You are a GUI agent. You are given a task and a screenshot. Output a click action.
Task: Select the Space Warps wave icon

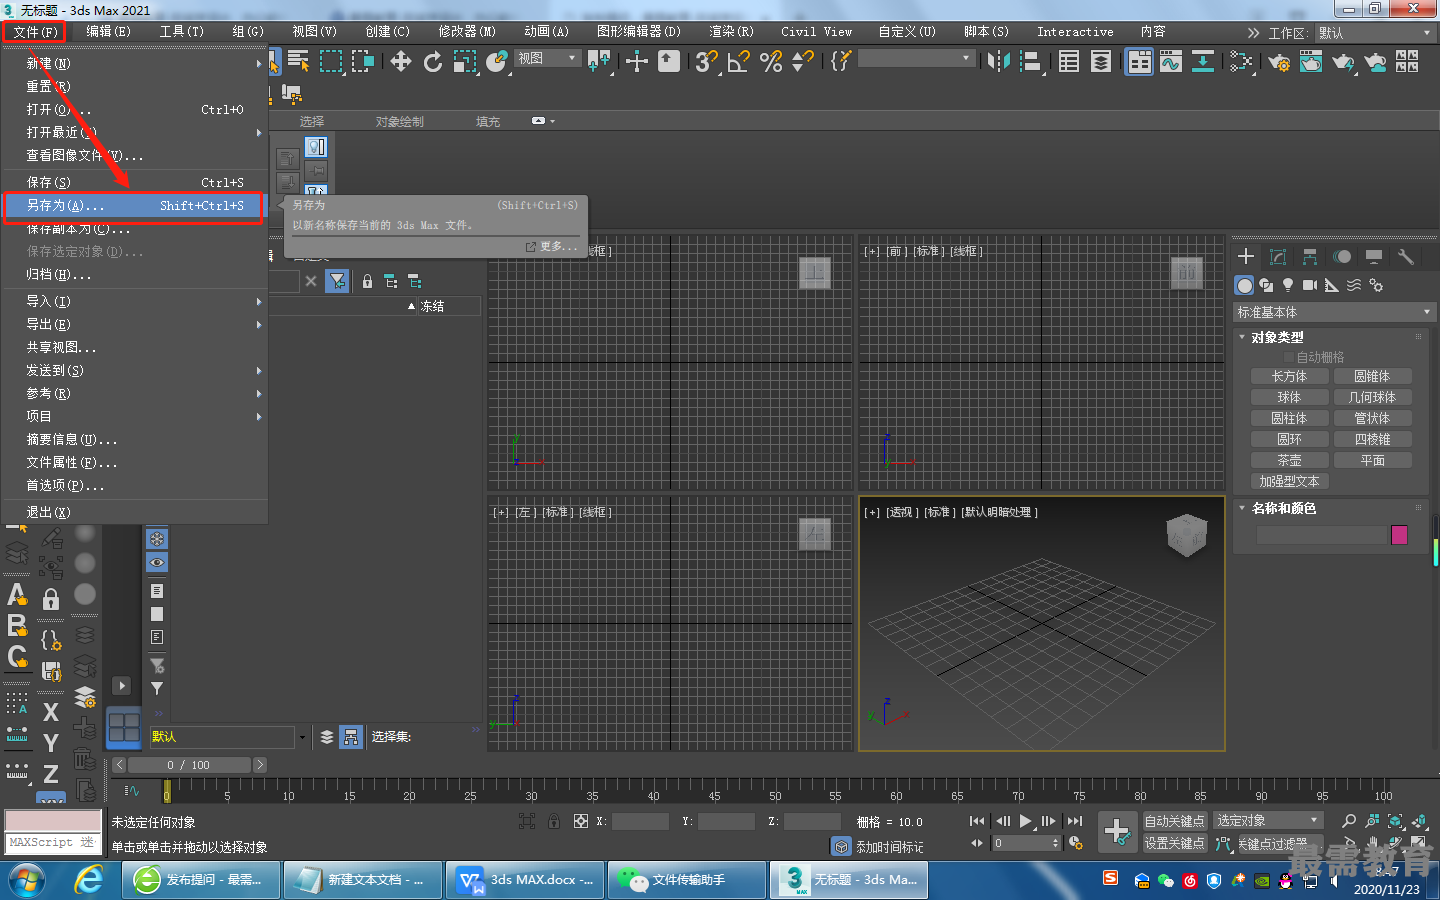click(1354, 285)
